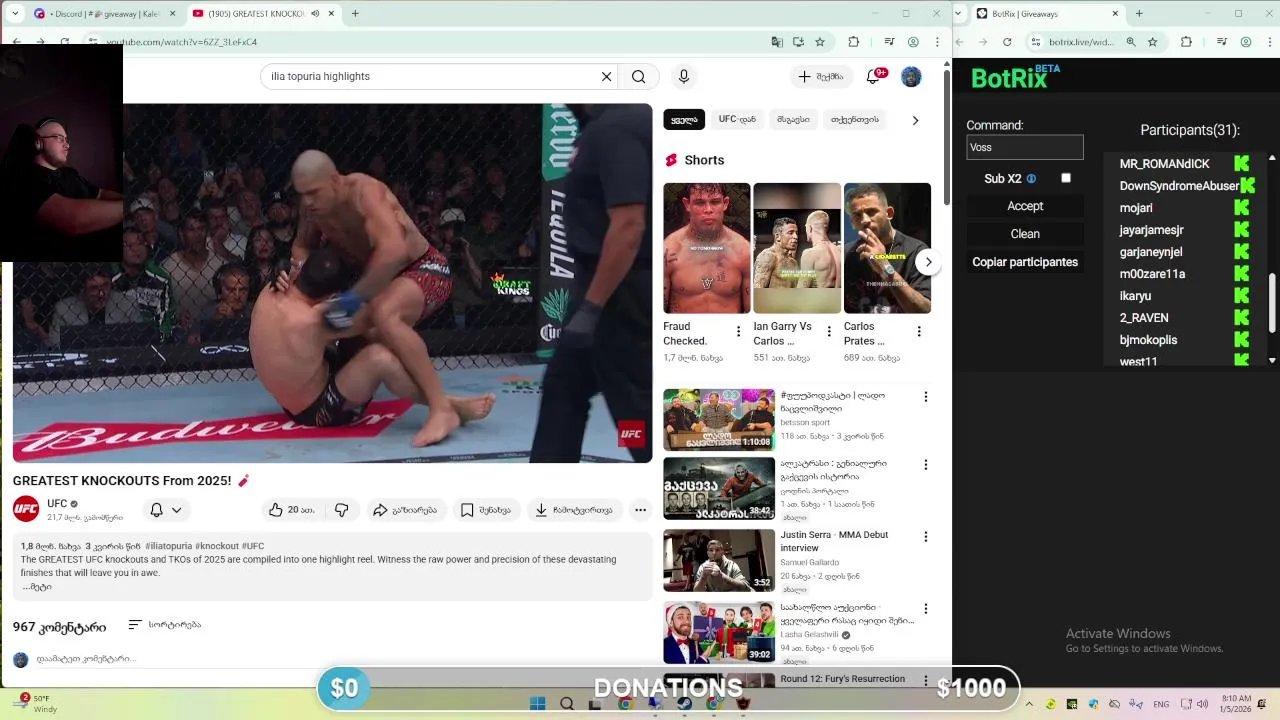Open Windows Start menu on taskbar
This screenshot has width=1280, height=720.
coord(537,704)
